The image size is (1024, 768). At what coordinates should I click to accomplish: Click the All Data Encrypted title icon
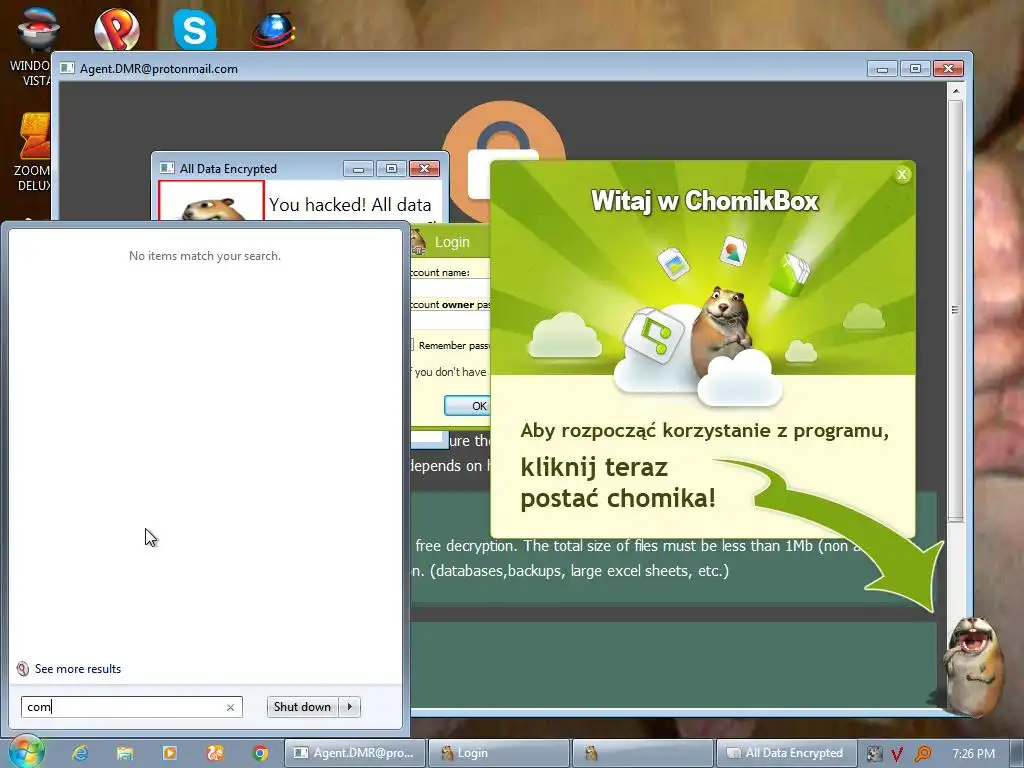(x=167, y=168)
